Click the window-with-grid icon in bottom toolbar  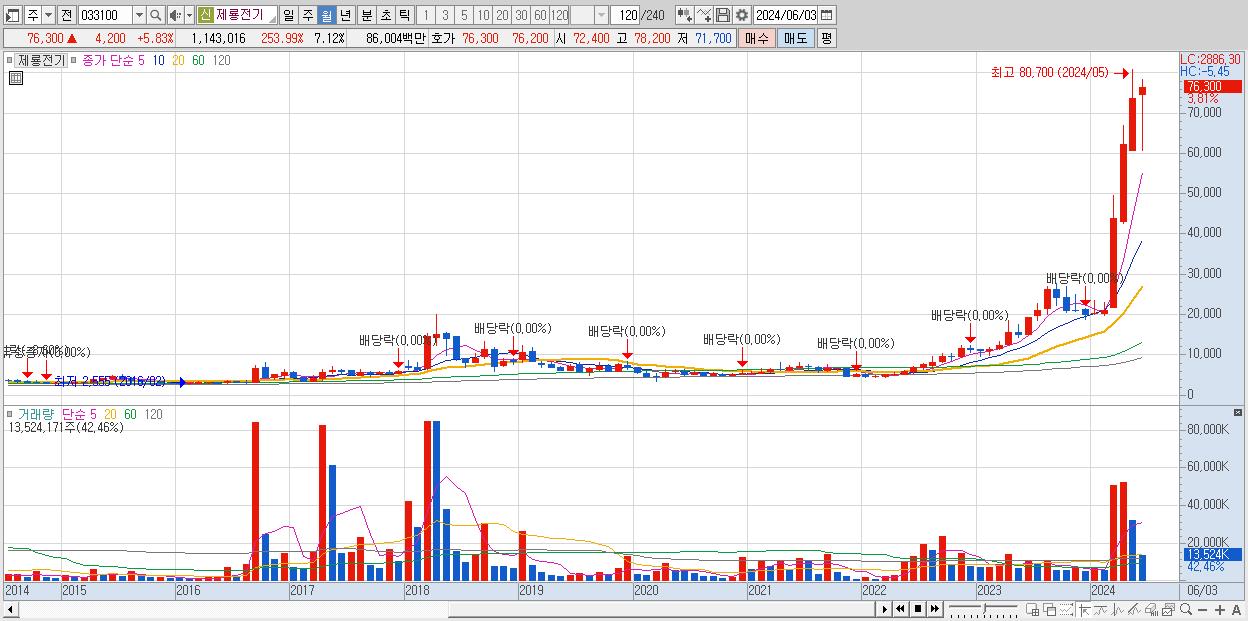[x=1033, y=609]
